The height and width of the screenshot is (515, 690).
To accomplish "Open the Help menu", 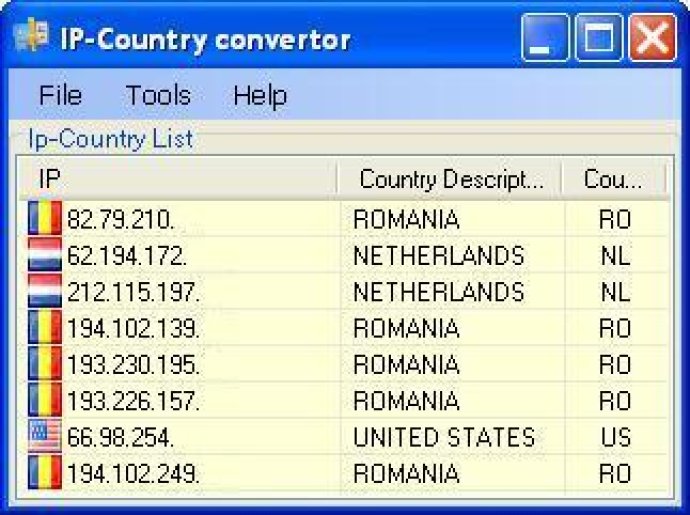I will coord(260,96).
